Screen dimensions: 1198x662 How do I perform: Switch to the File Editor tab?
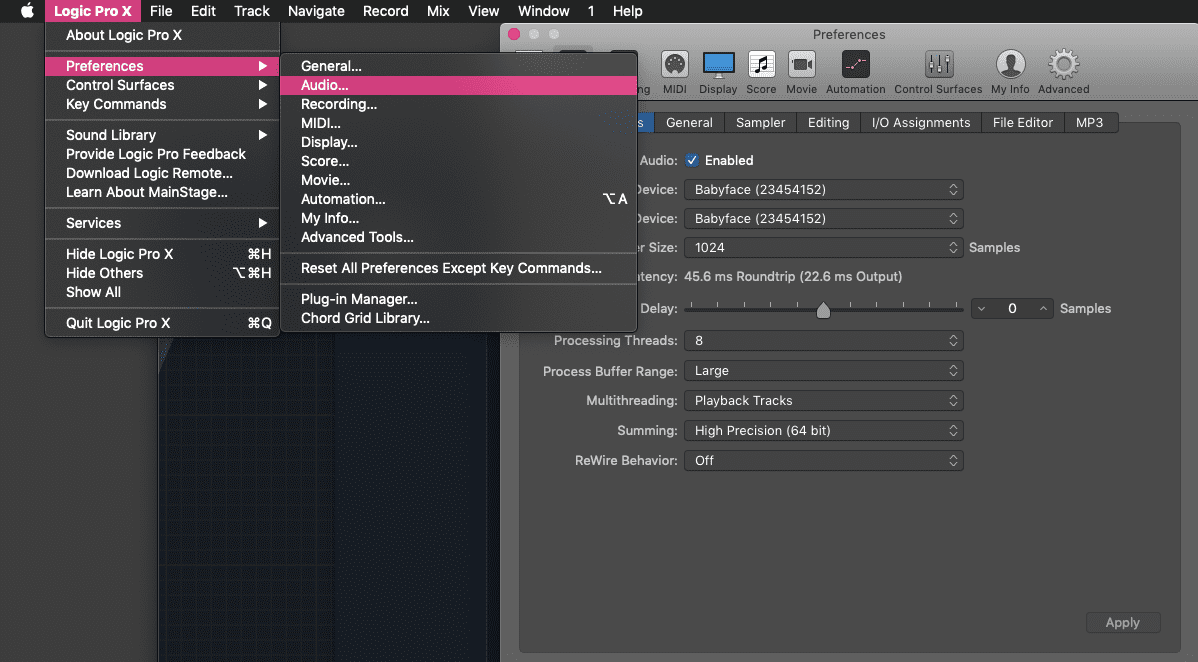tap(1022, 122)
